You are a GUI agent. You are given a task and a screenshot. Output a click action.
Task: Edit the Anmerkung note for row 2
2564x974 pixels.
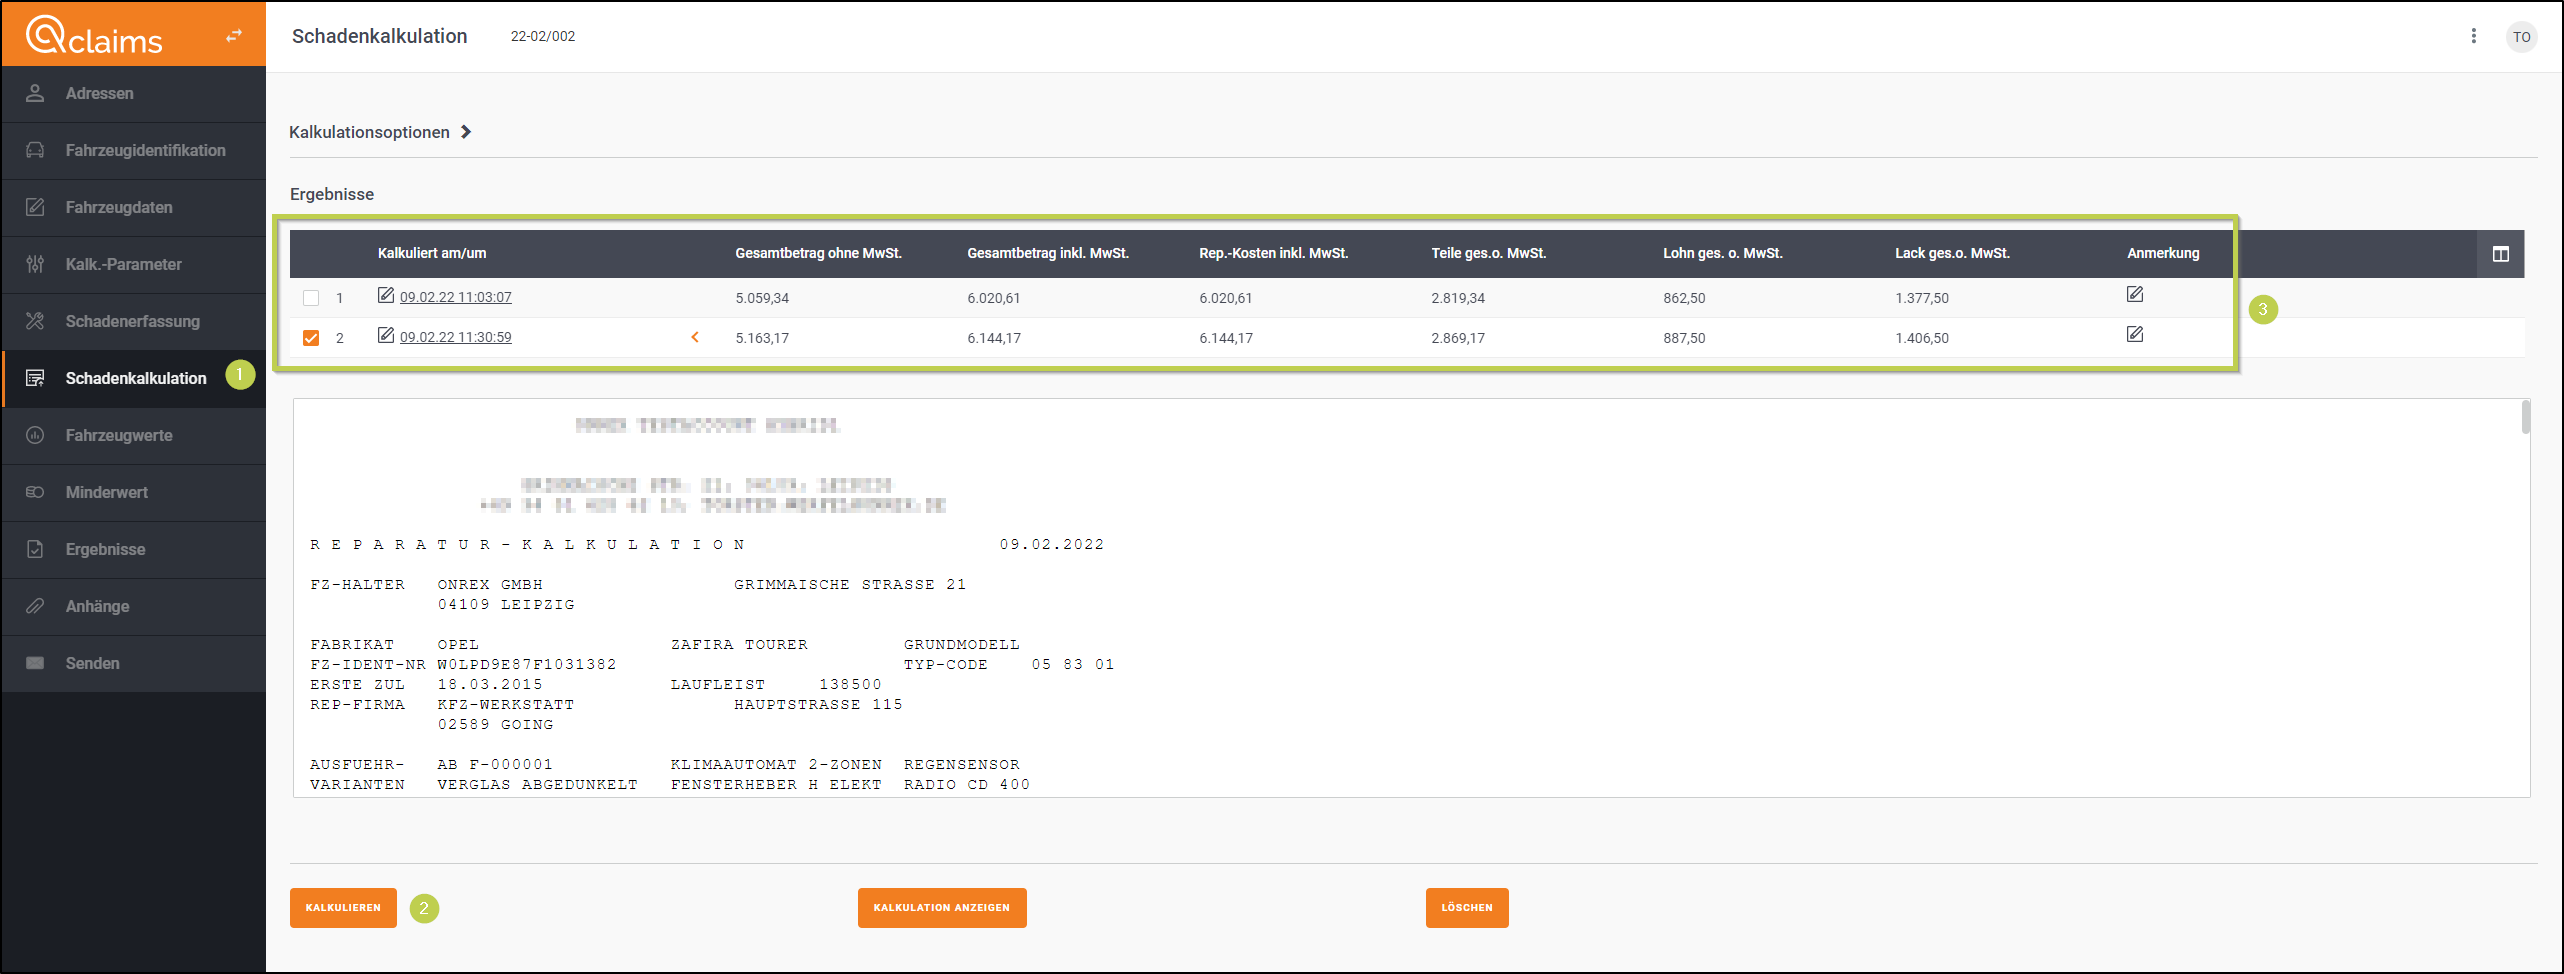2134,335
